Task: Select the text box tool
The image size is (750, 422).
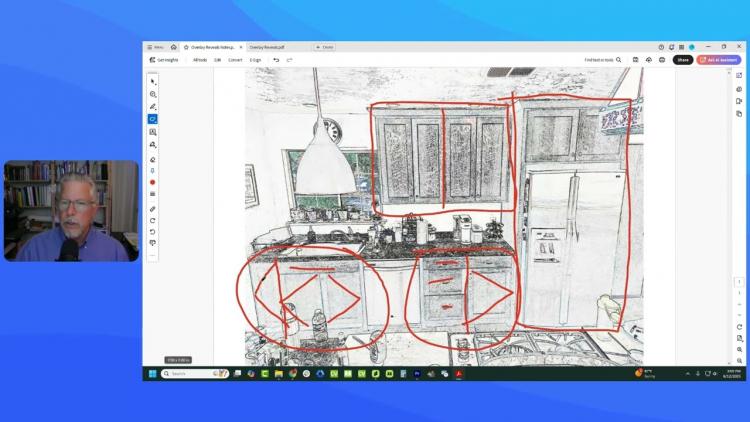Action: [x=153, y=132]
